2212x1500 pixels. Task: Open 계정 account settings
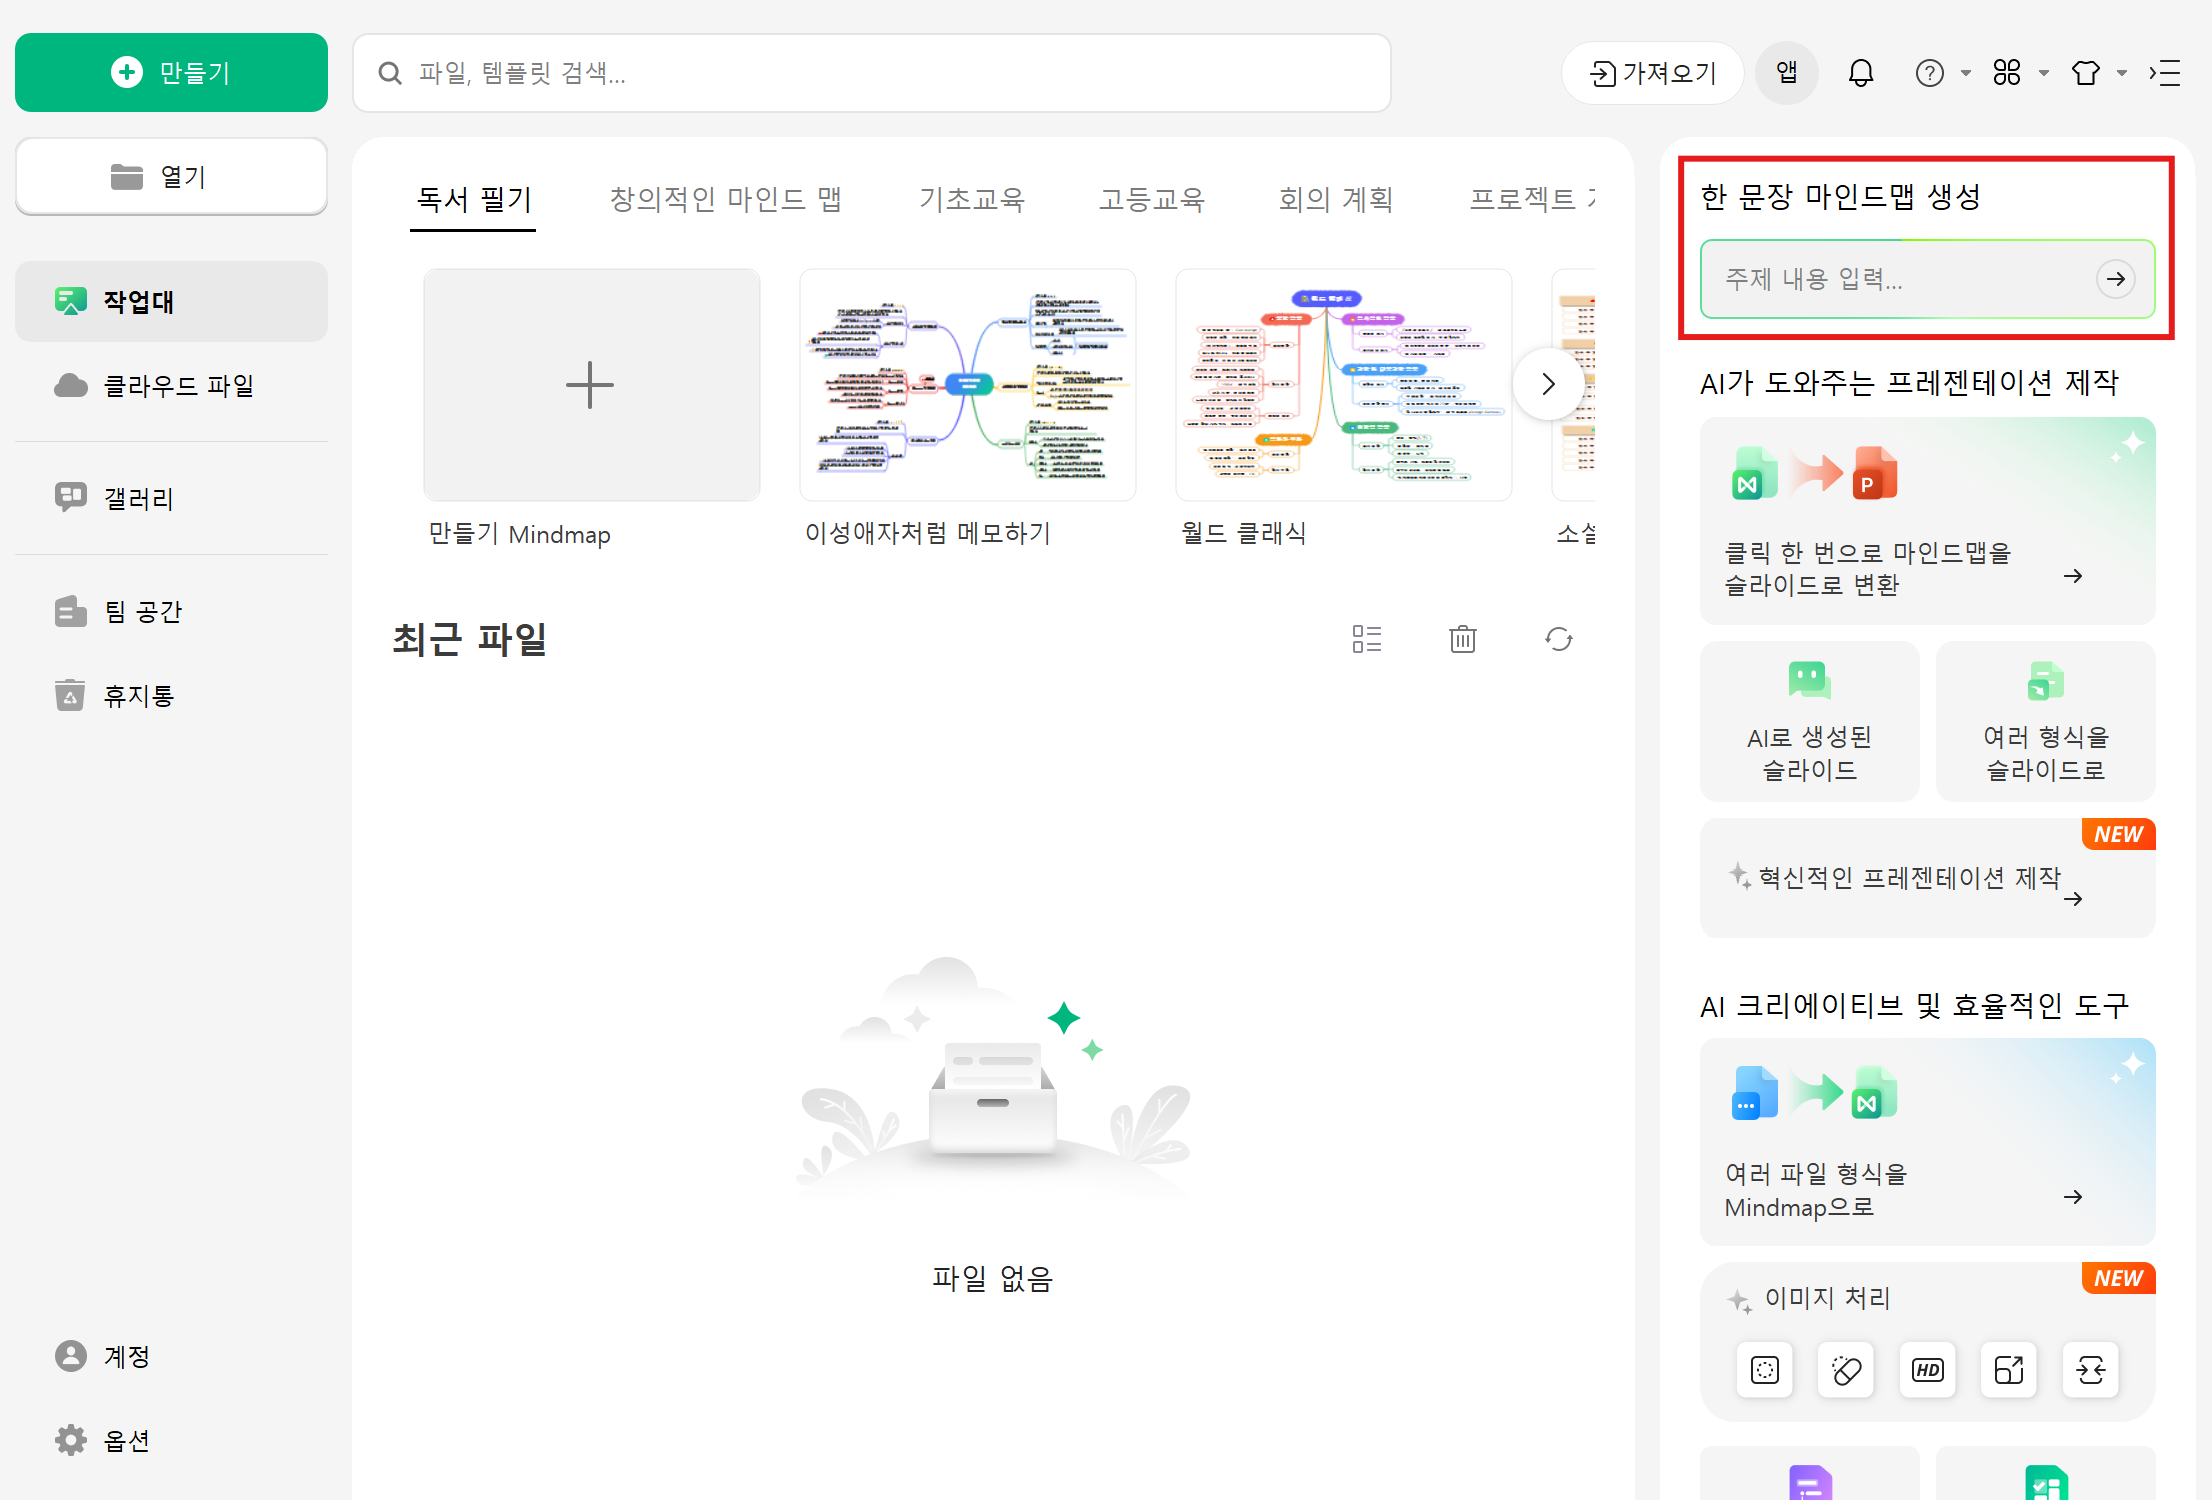(171, 1356)
